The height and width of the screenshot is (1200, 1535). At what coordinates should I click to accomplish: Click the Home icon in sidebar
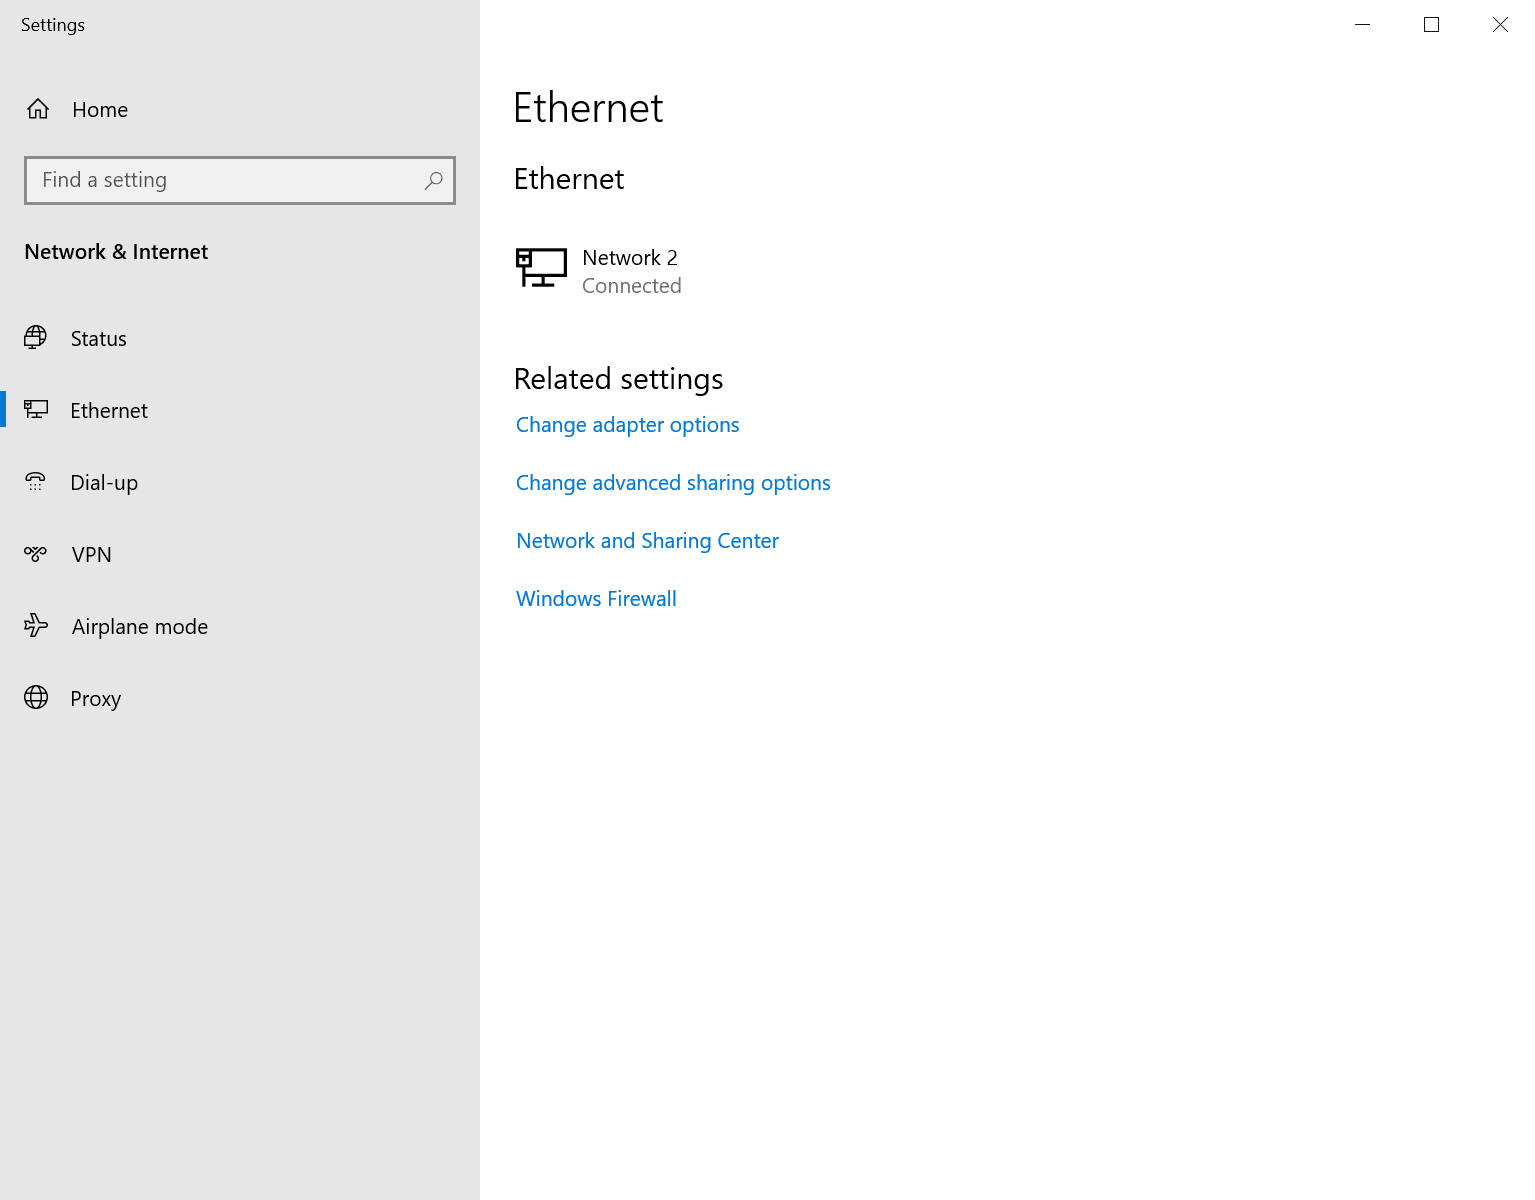tap(38, 110)
